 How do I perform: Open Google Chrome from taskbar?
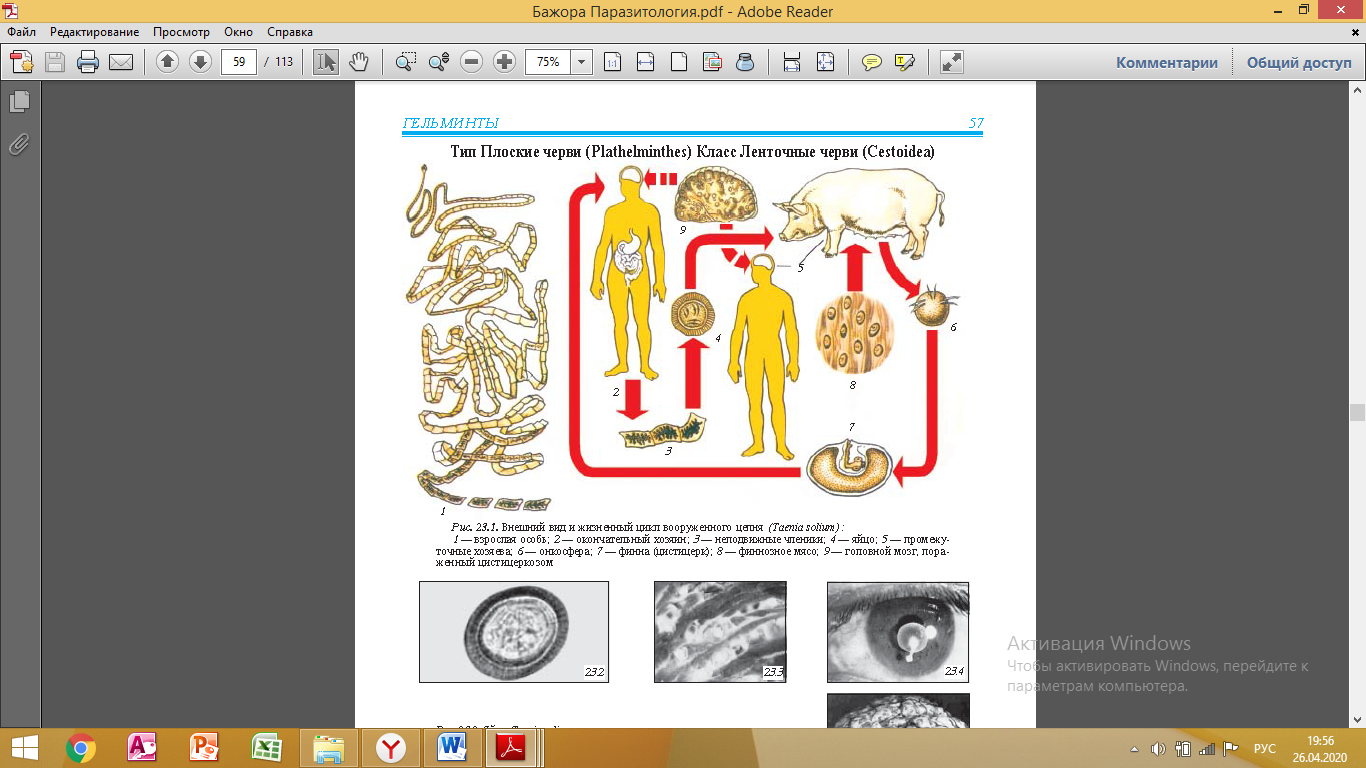(81, 748)
